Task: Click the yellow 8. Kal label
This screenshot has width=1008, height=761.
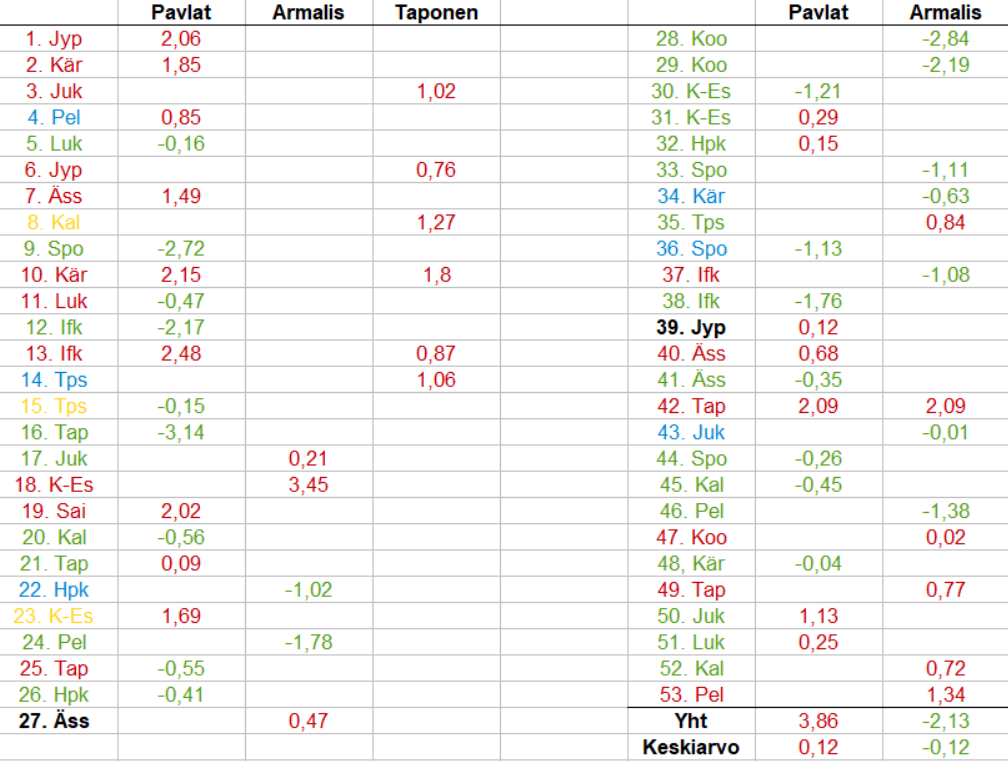Action: coord(54,222)
